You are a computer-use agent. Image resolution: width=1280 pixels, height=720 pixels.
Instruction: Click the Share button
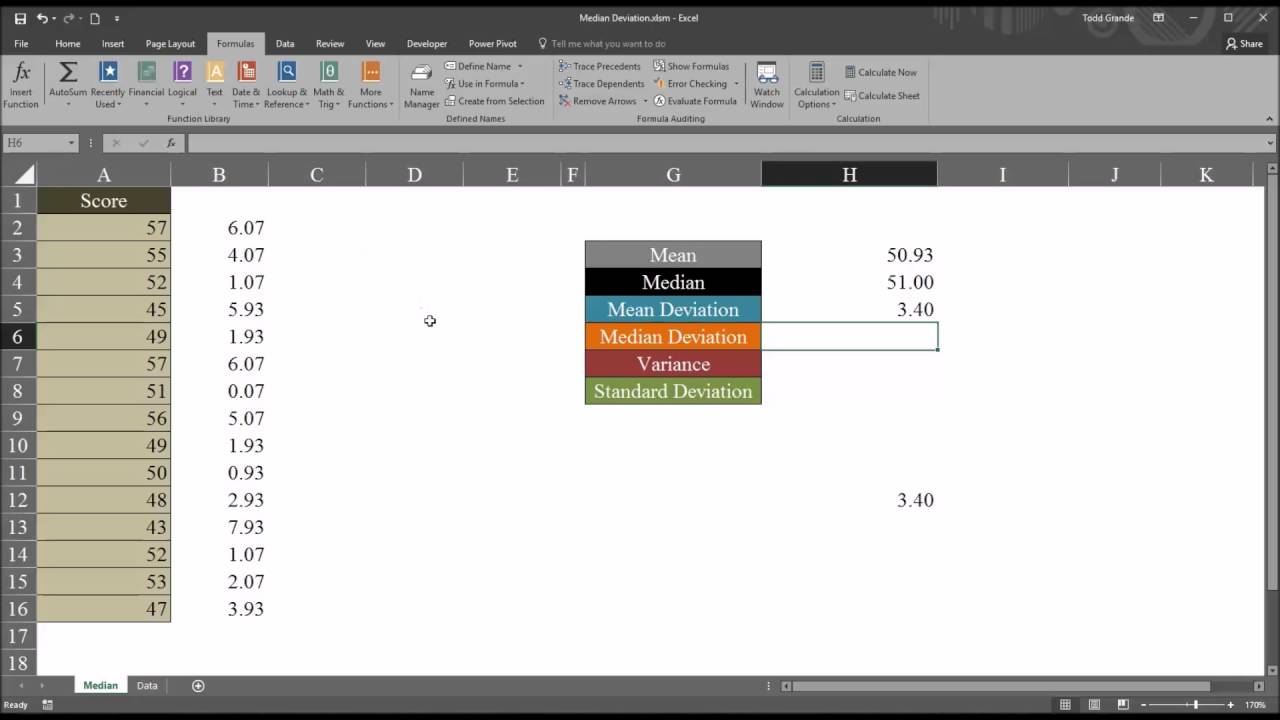point(1244,44)
